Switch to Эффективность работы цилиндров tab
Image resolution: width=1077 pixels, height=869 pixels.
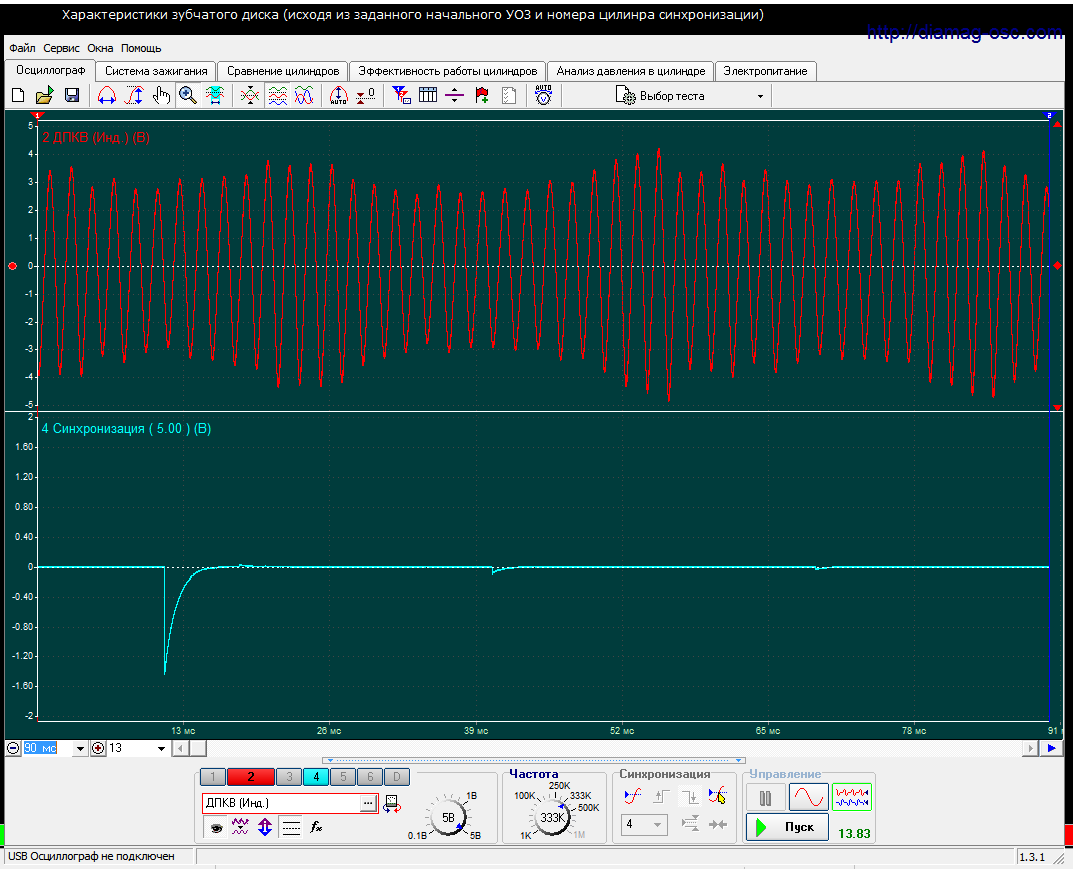448,71
